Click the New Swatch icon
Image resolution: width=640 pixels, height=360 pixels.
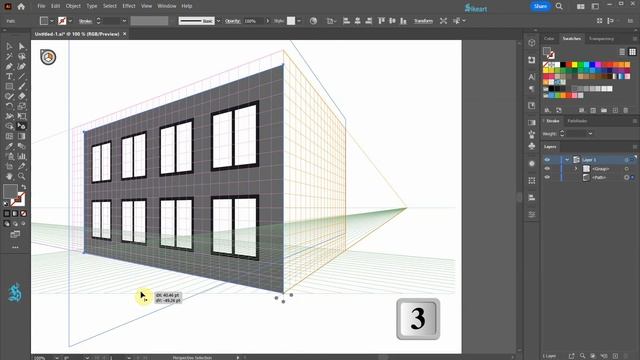(615, 110)
